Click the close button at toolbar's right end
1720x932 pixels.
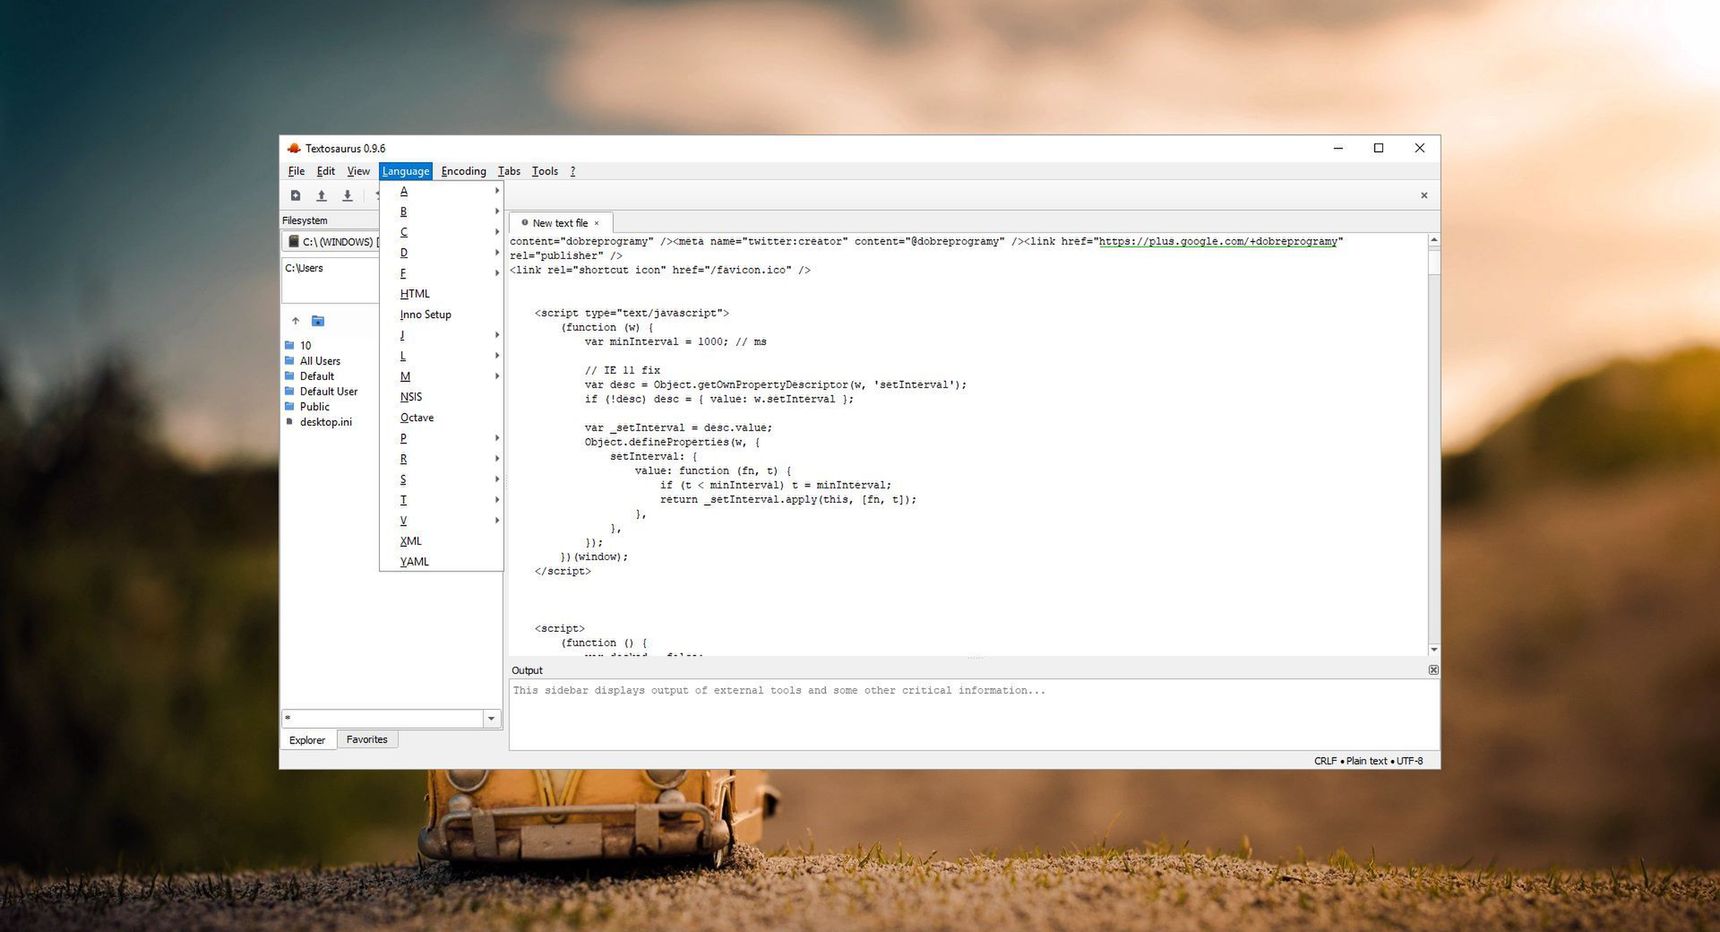1424,195
